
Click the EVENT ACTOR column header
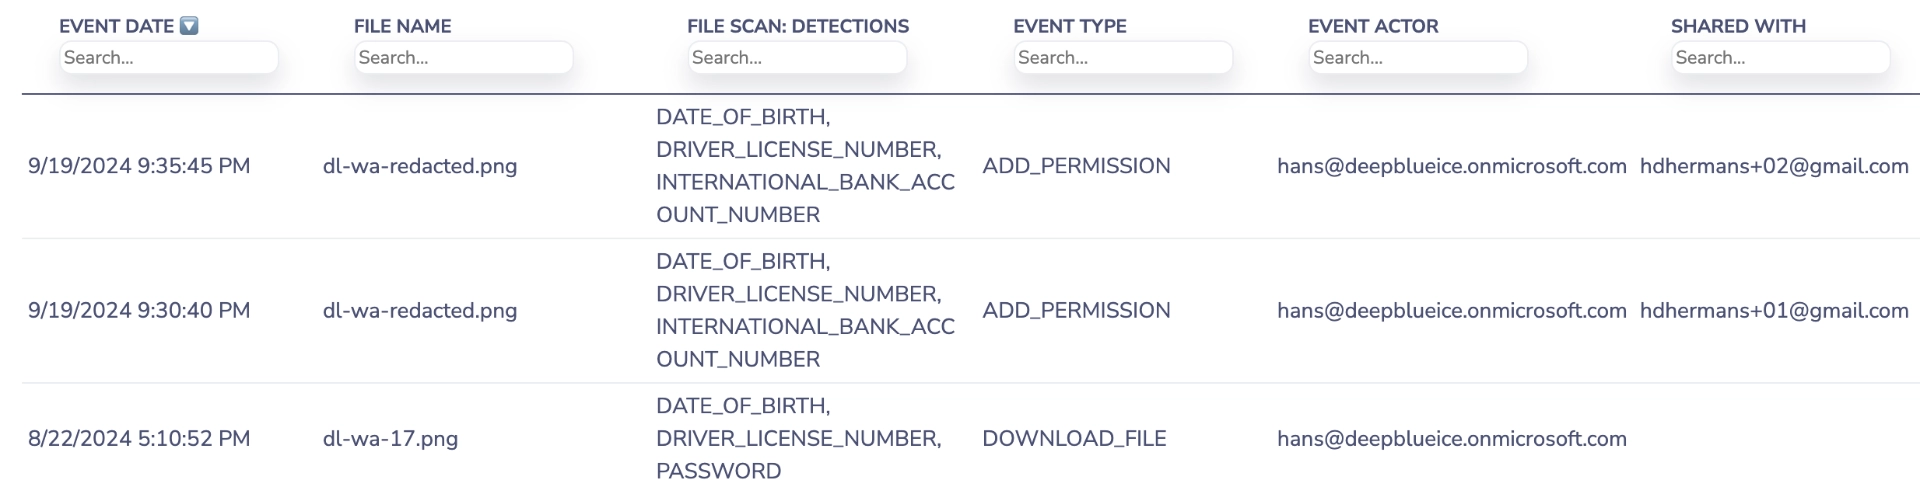1372,26
